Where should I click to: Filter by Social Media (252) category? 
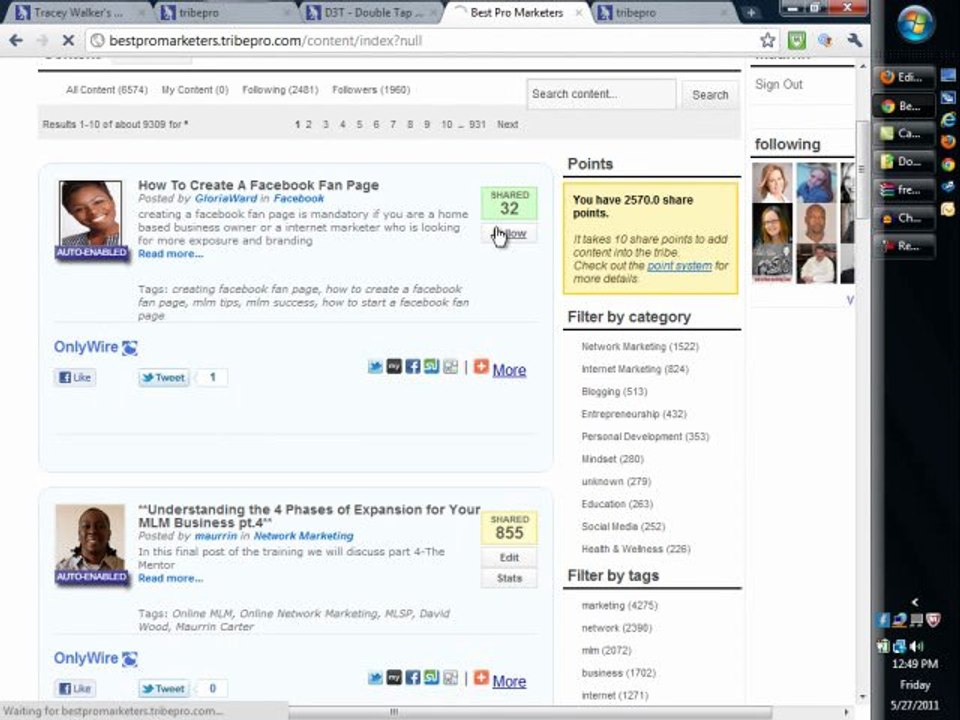click(x=623, y=527)
